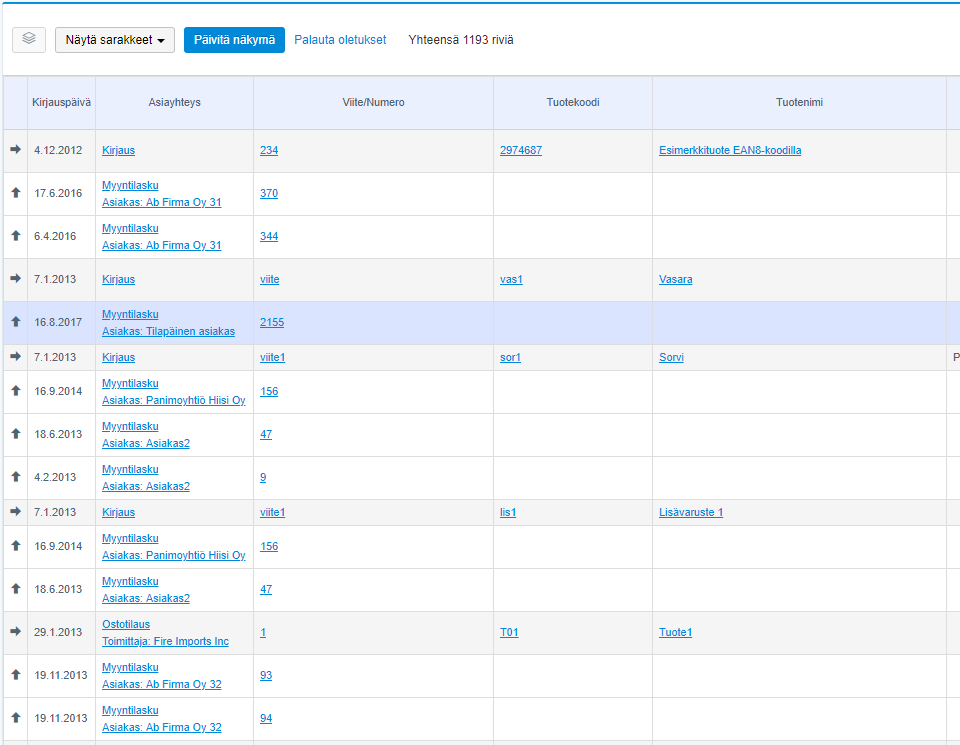Open product code 2974687 link
Screen dimensions: 960x745
point(521,151)
